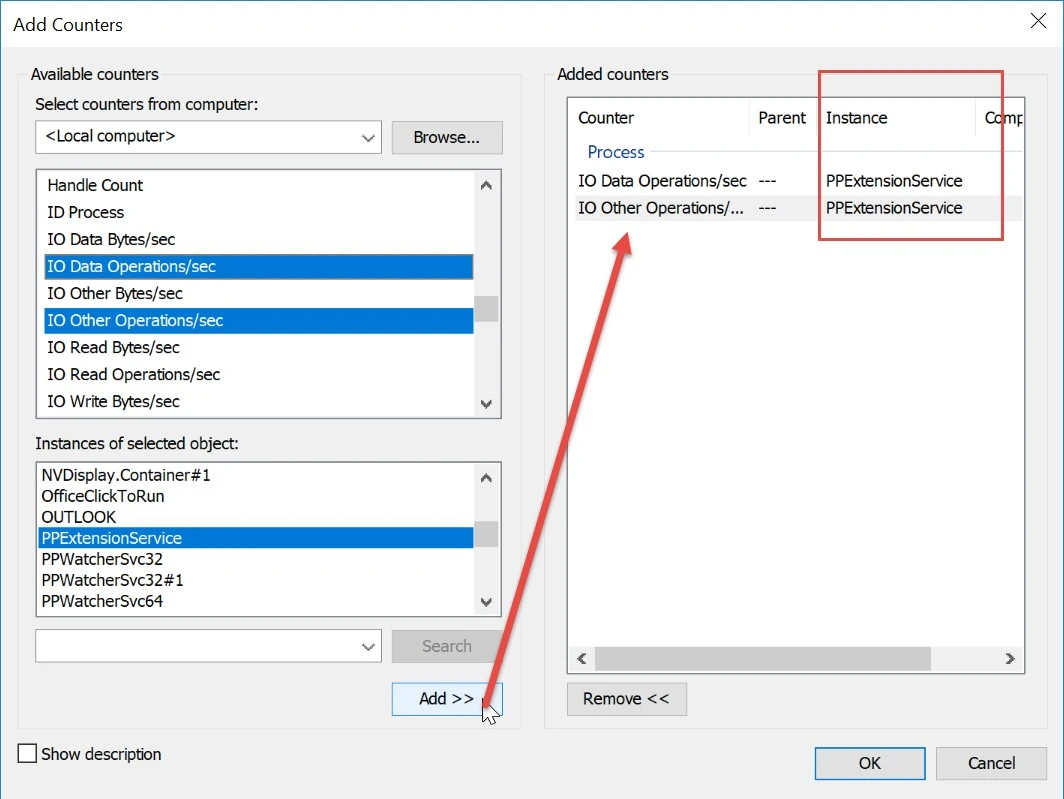The width and height of the screenshot is (1064, 799).
Task: Sort by the Instance column header
Action: pos(856,118)
